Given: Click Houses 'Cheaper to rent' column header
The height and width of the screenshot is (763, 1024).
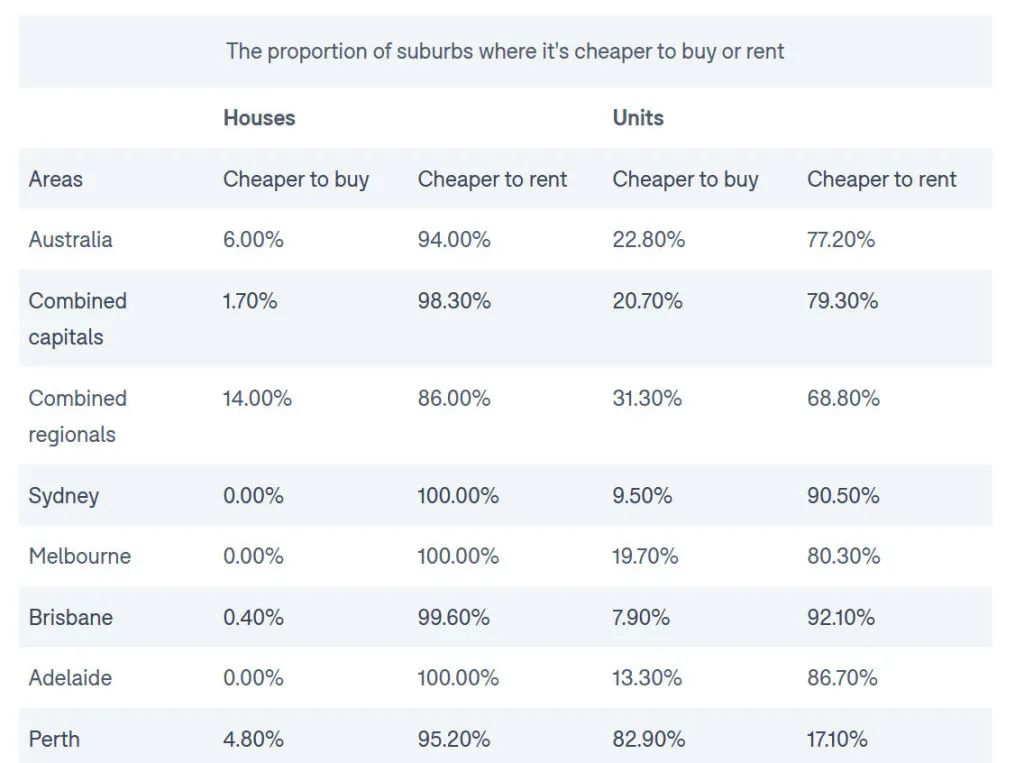Looking at the screenshot, I should pyautogui.click(x=492, y=179).
